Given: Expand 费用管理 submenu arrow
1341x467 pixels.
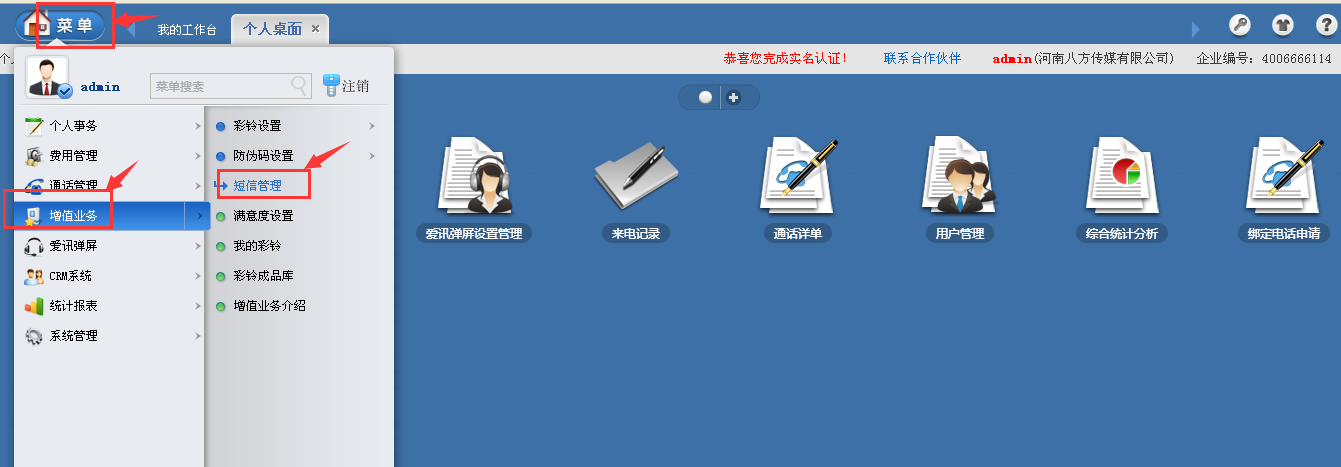Looking at the screenshot, I should [198, 156].
